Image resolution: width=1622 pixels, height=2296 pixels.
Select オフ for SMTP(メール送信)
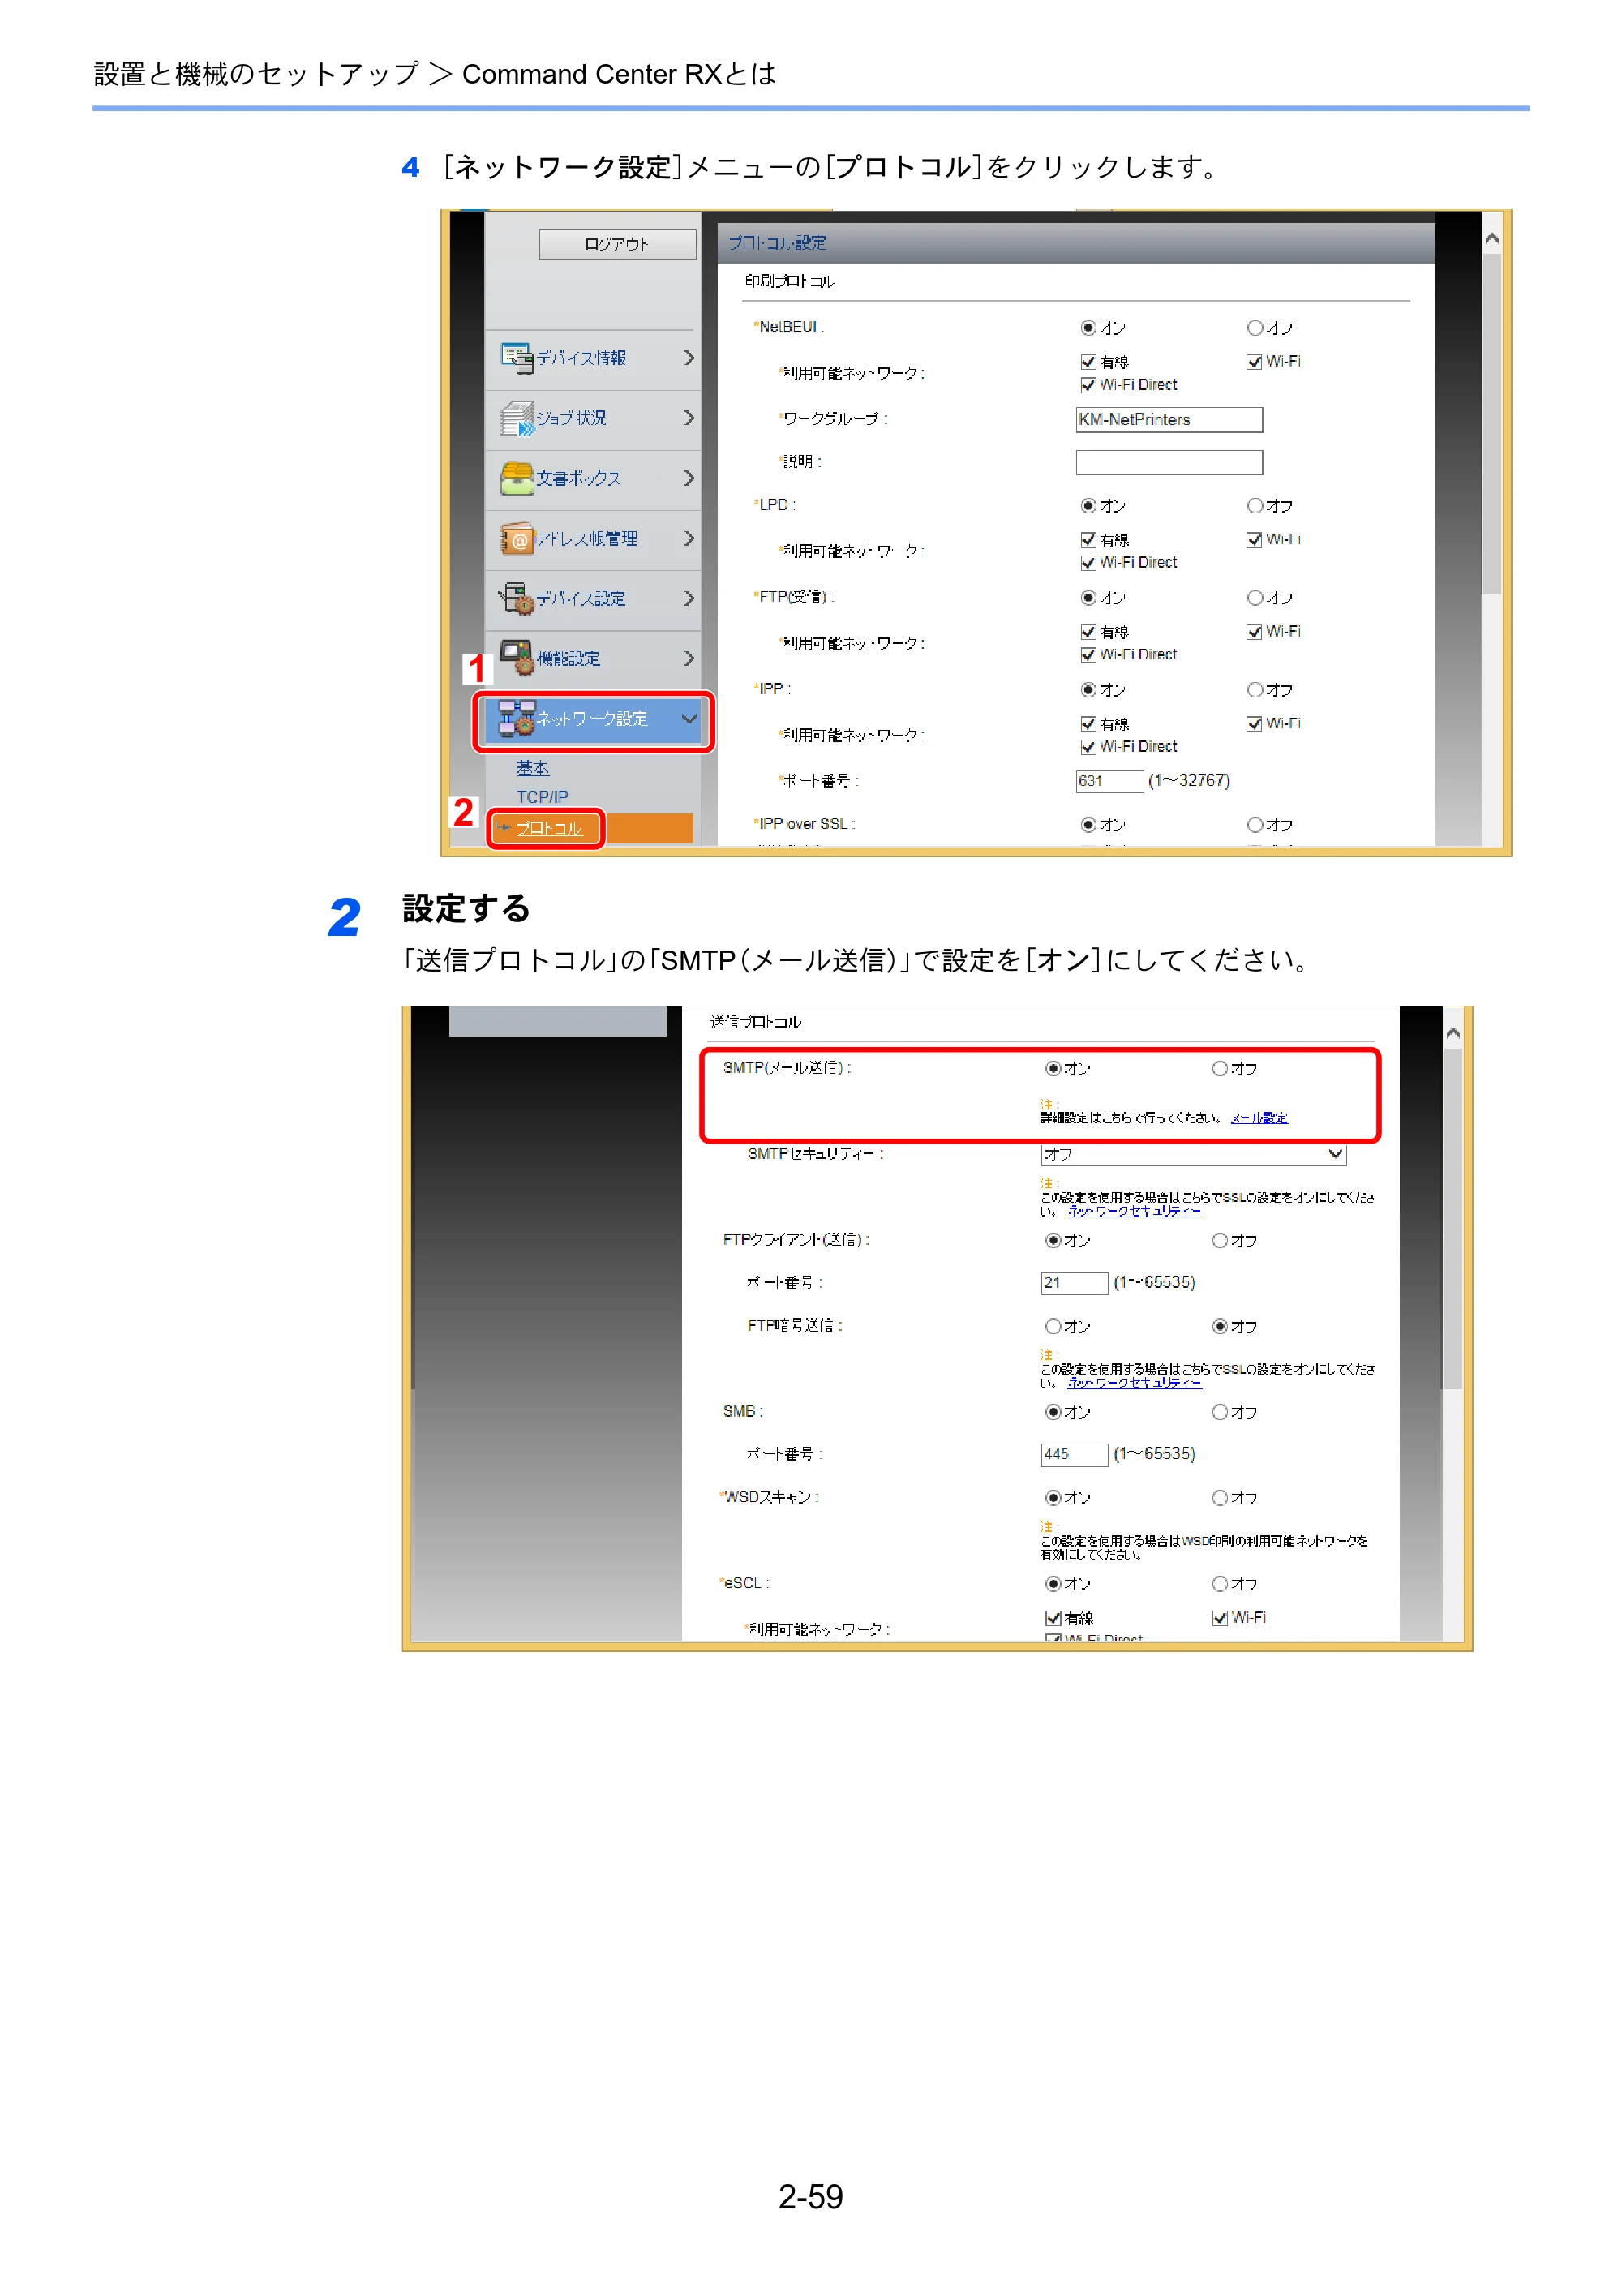tap(1219, 1068)
